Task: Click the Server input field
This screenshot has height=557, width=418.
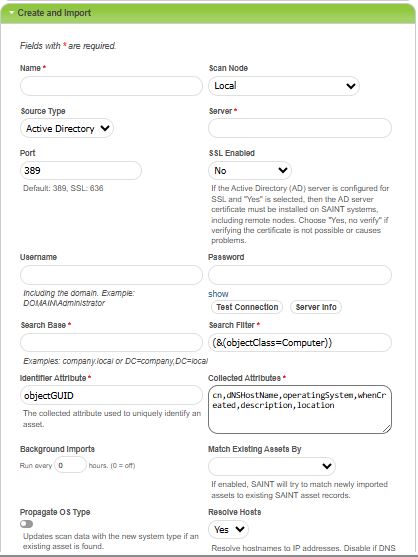Action: coord(300,128)
